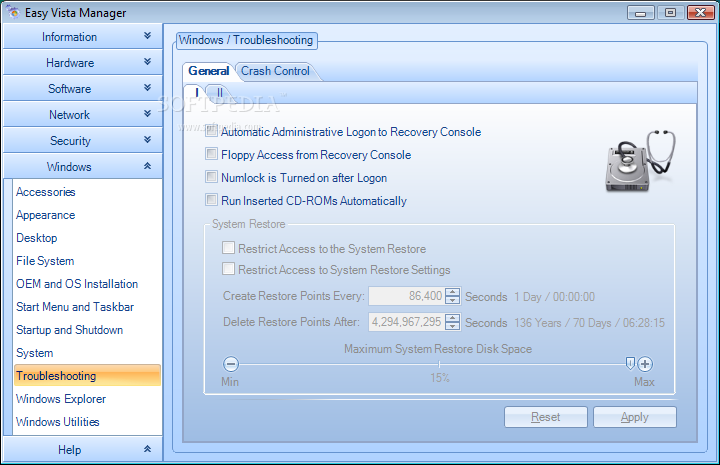This screenshot has height=465, width=720.
Task: Click the Information section header
Action: (x=83, y=36)
